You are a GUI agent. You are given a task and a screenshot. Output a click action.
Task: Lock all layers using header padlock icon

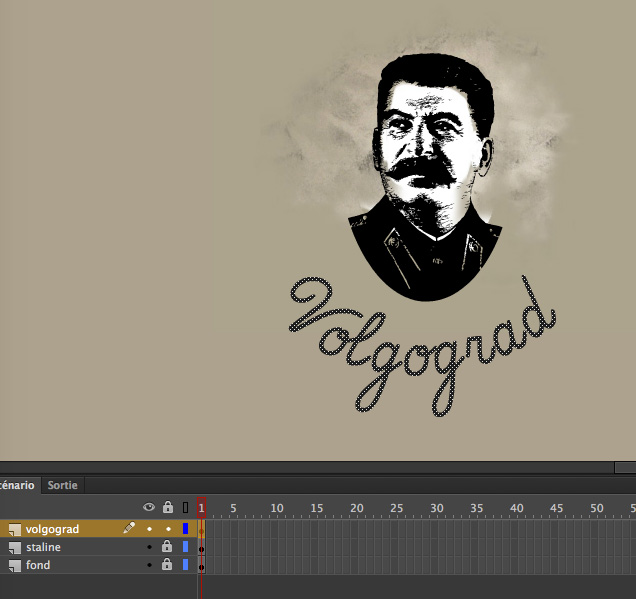168,507
